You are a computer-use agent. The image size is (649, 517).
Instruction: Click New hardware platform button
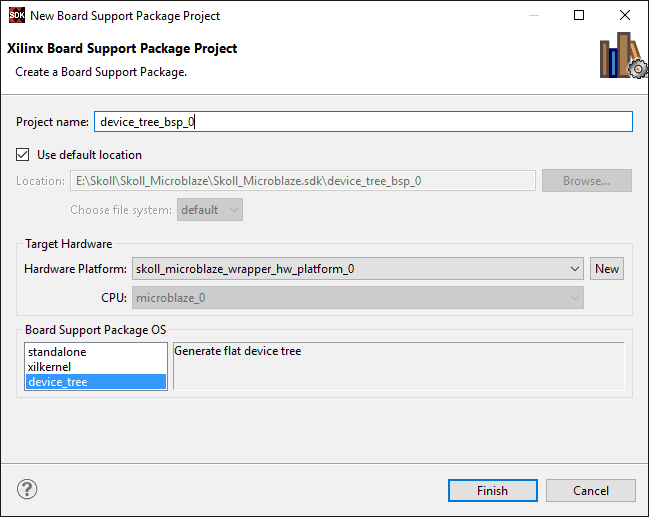point(607,268)
